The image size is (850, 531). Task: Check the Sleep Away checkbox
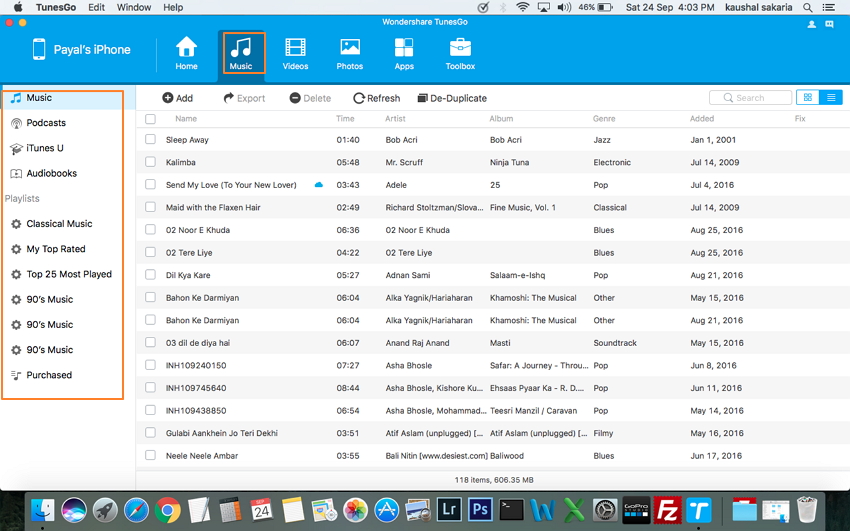(x=150, y=139)
